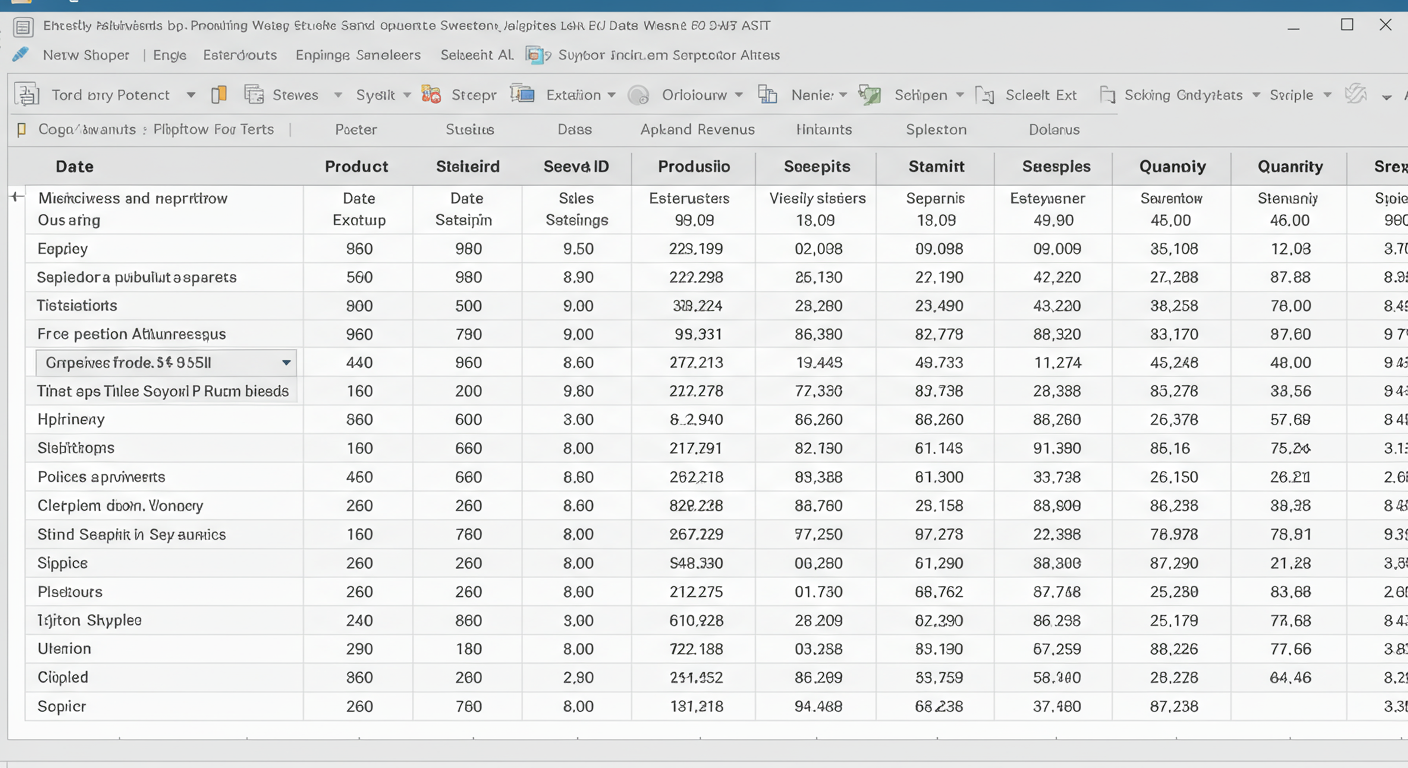Click the Extalion window icon
The image size is (1408, 768).
(522, 95)
